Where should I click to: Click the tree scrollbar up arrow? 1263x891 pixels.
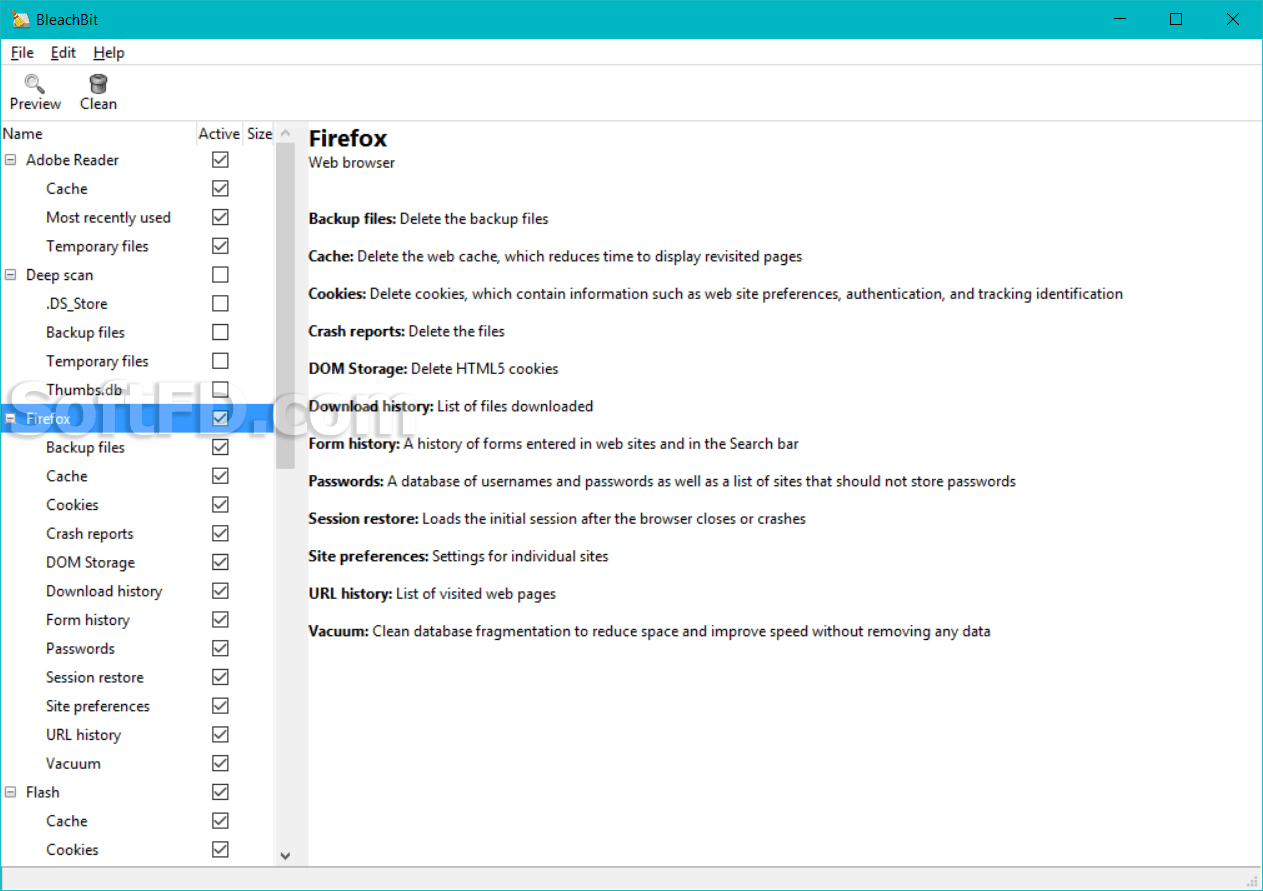pos(285,133)
